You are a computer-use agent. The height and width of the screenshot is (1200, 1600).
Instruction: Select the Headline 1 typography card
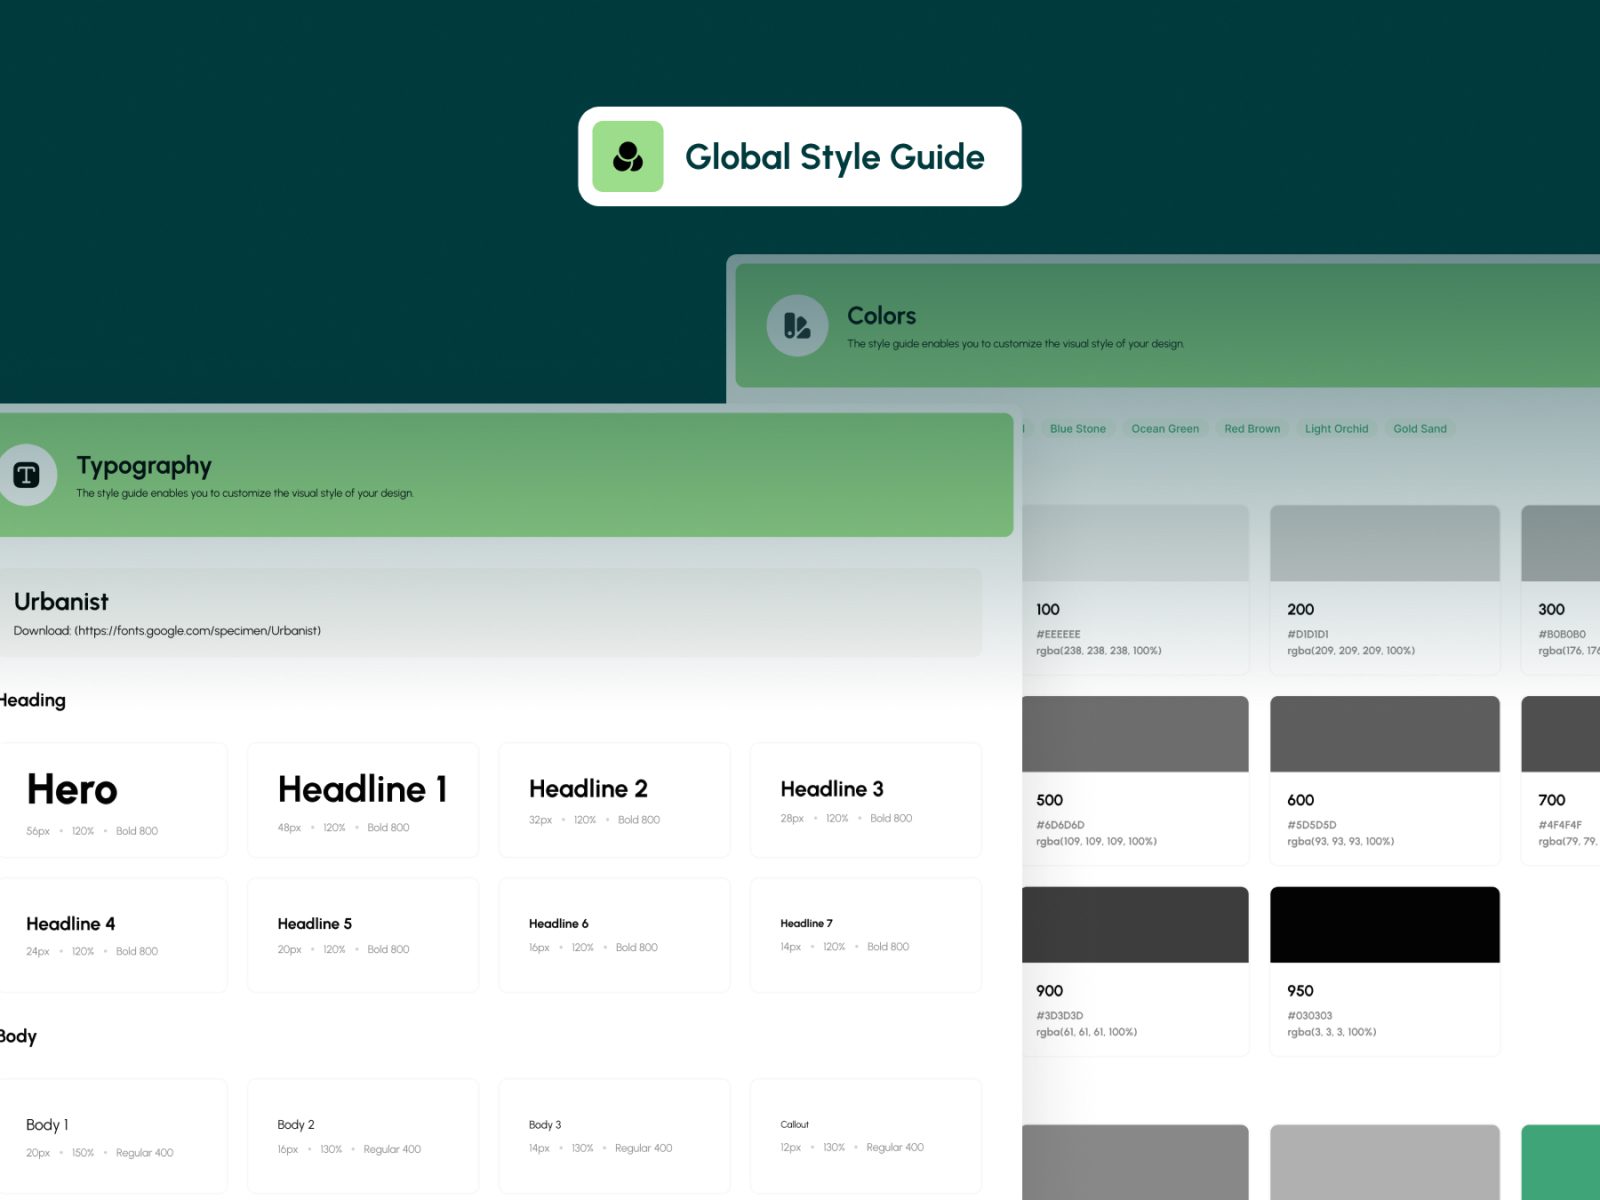pyautogui.click(x=363, y=800)
